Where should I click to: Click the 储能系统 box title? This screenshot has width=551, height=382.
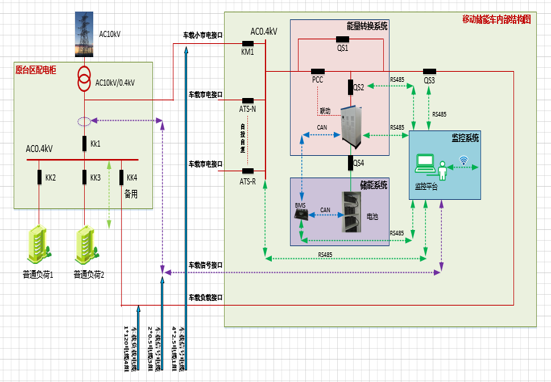[x=374, y=185]
